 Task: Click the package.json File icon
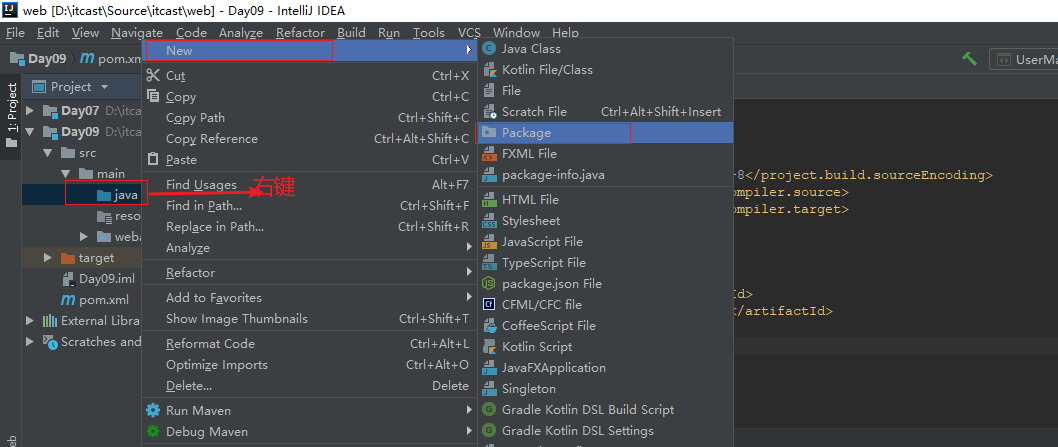pos(489,284)
